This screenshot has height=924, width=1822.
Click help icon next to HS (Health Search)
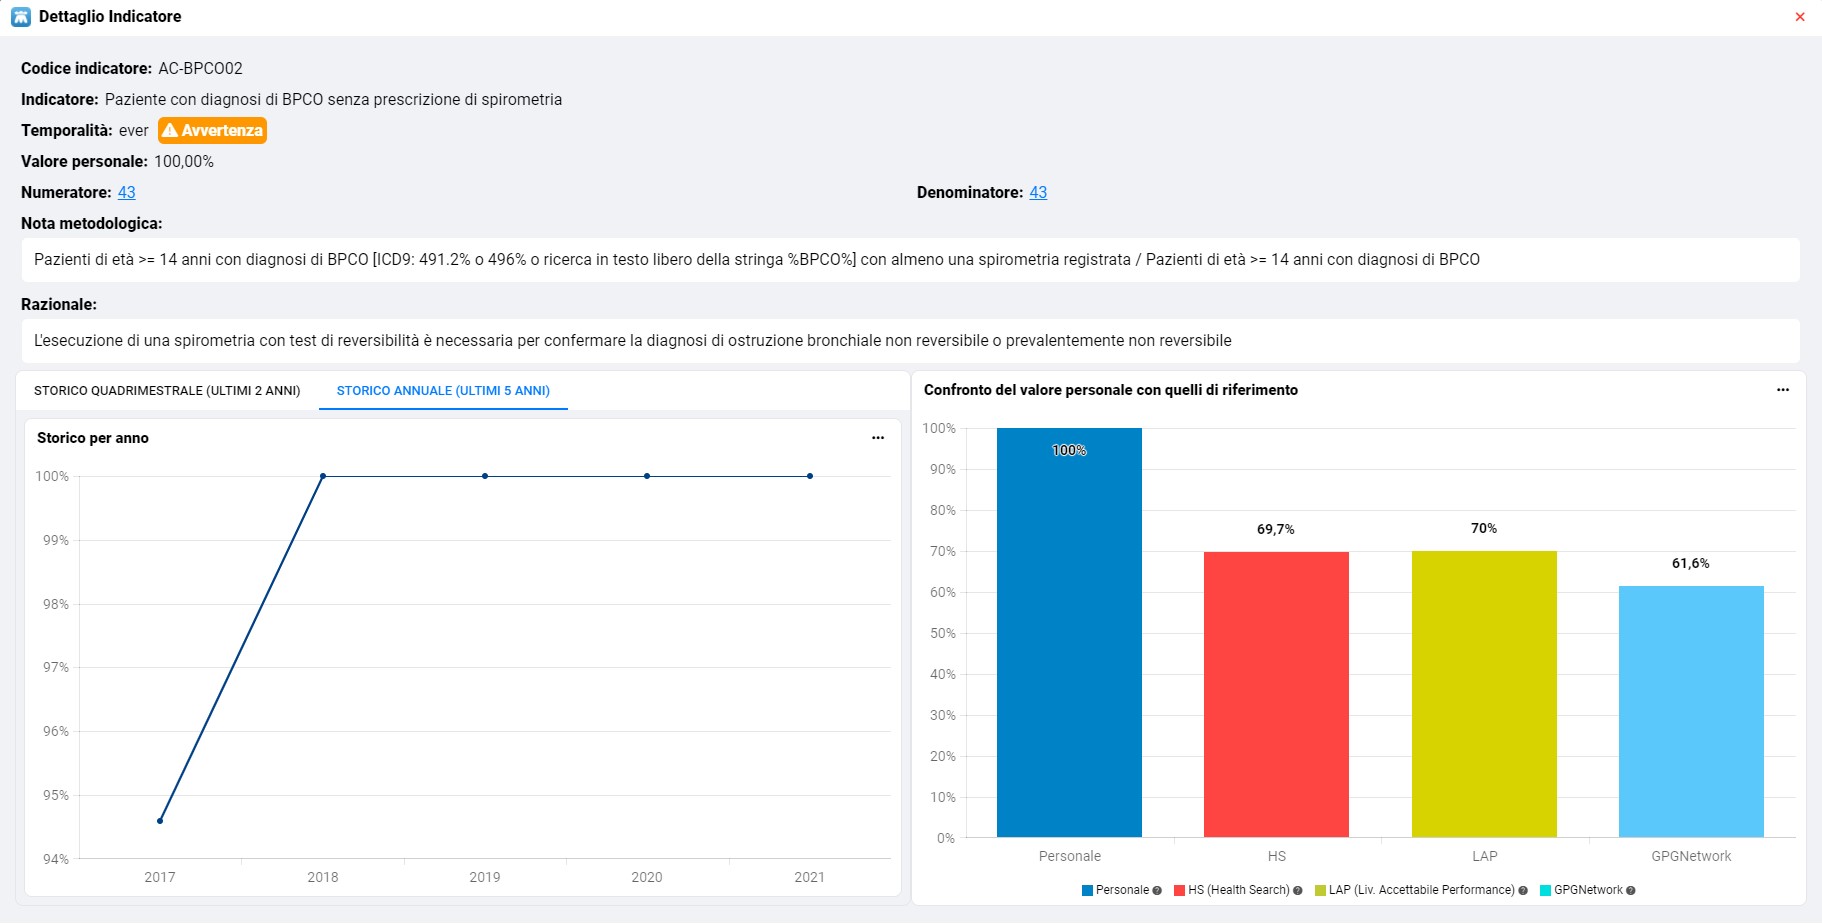click(1298, 891)
